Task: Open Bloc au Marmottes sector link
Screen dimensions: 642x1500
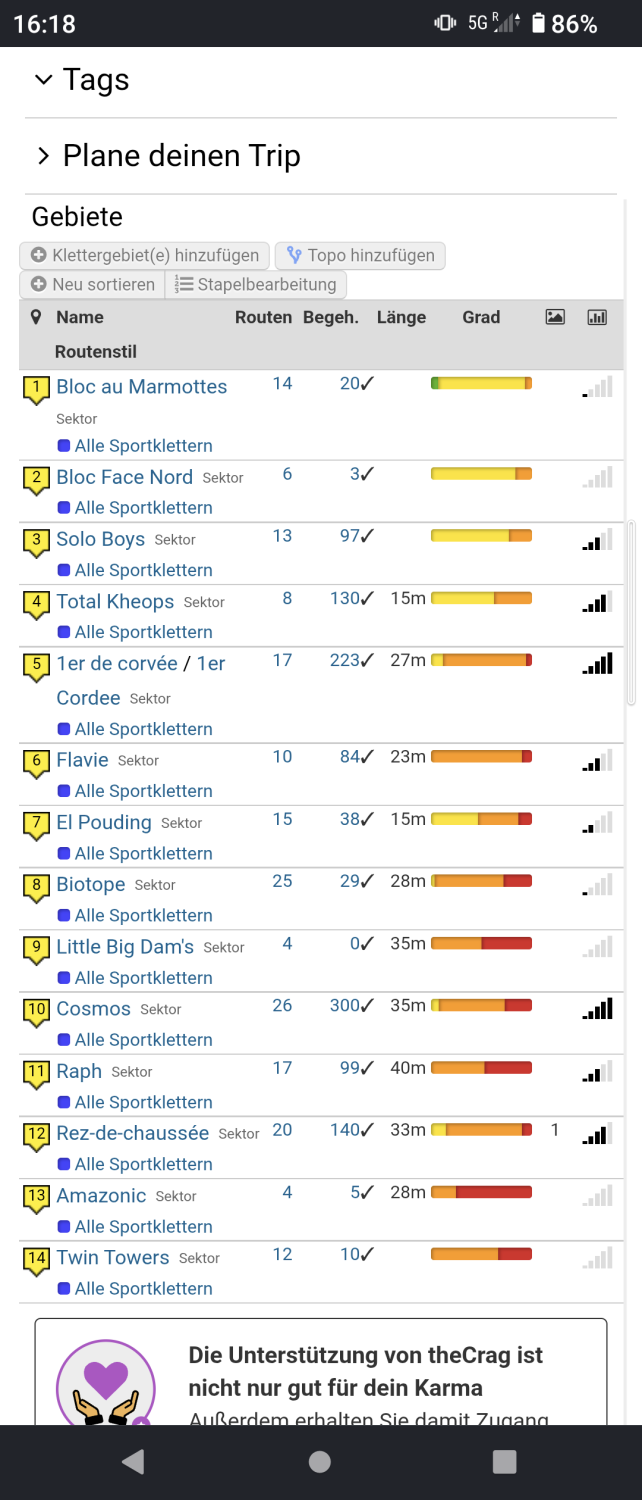Action: [142, 387]
